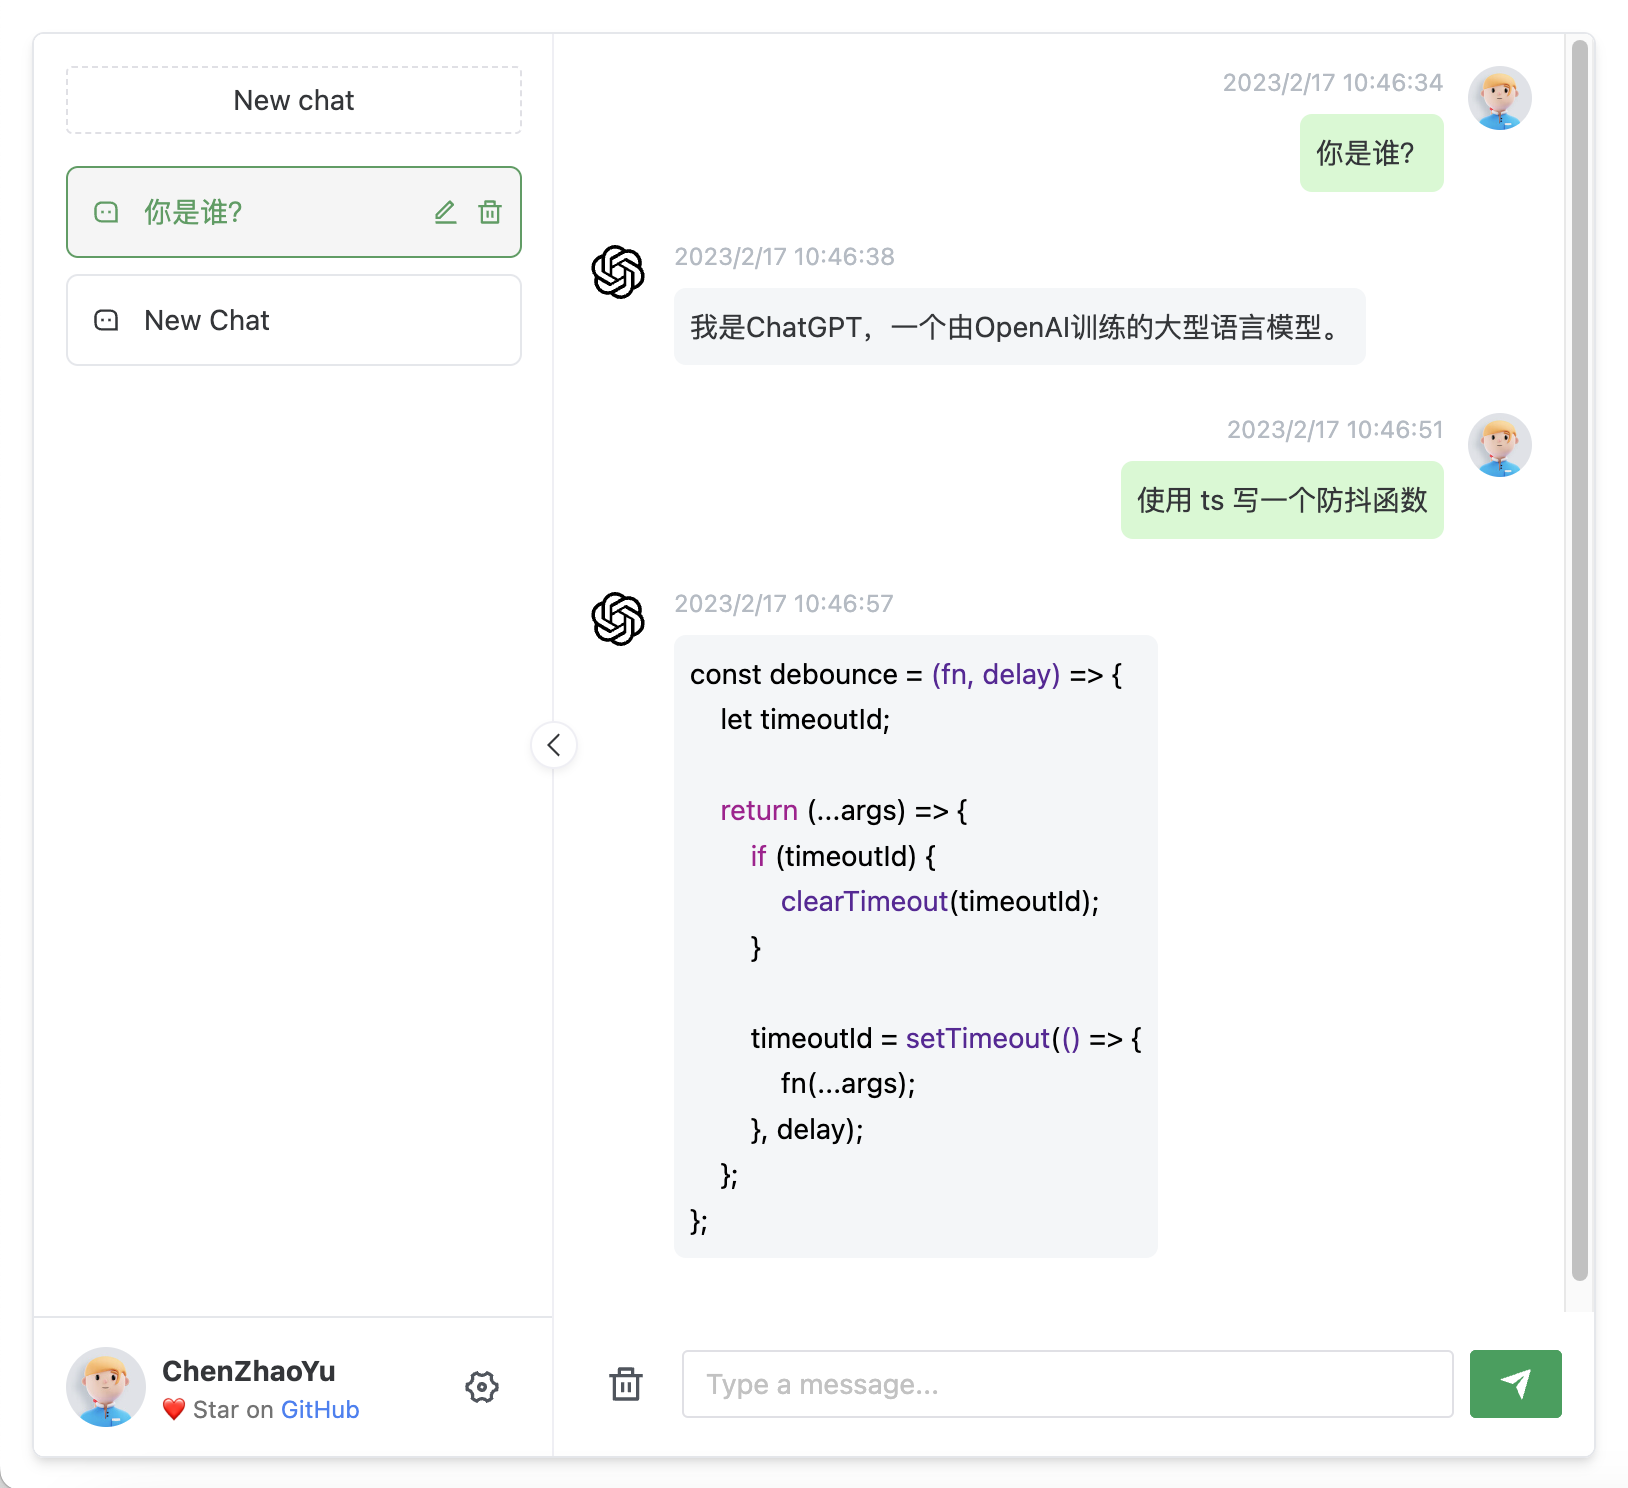
Task: Click the user avatar next to the 你是谁? message
Action: tap(1499, 98)
